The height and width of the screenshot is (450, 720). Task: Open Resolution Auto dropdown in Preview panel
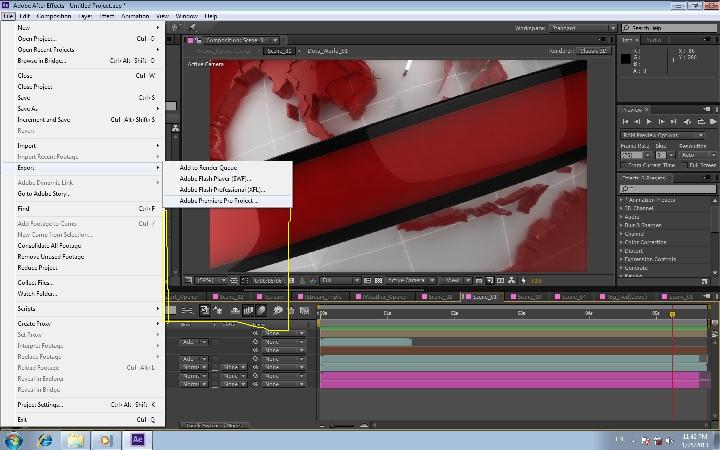pos(698,155)
